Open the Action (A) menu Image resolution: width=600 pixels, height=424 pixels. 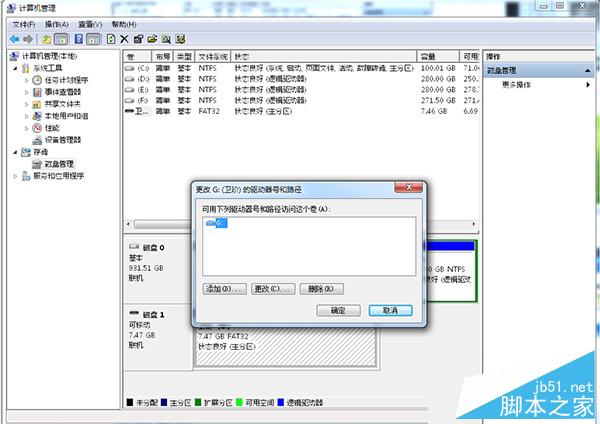coord(57,24)
